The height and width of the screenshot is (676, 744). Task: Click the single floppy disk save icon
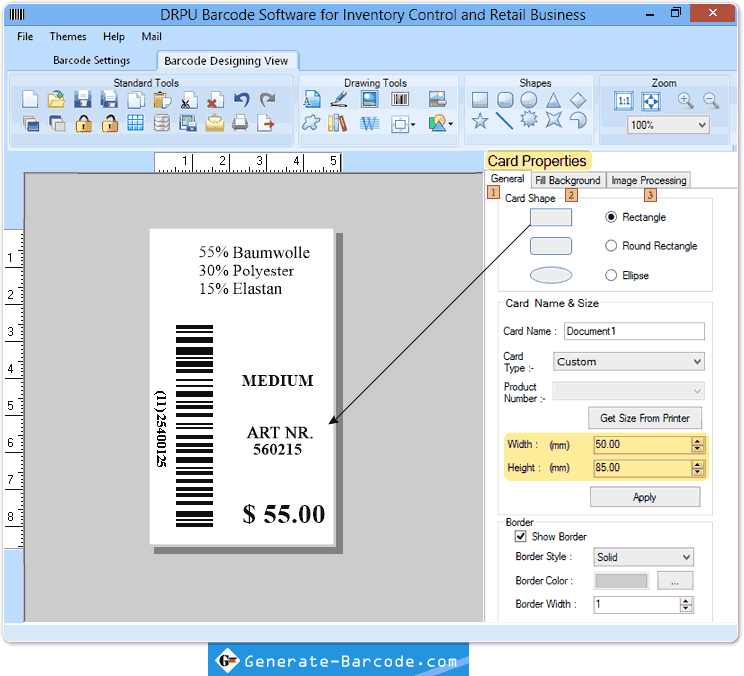click(x=83, y=100)
